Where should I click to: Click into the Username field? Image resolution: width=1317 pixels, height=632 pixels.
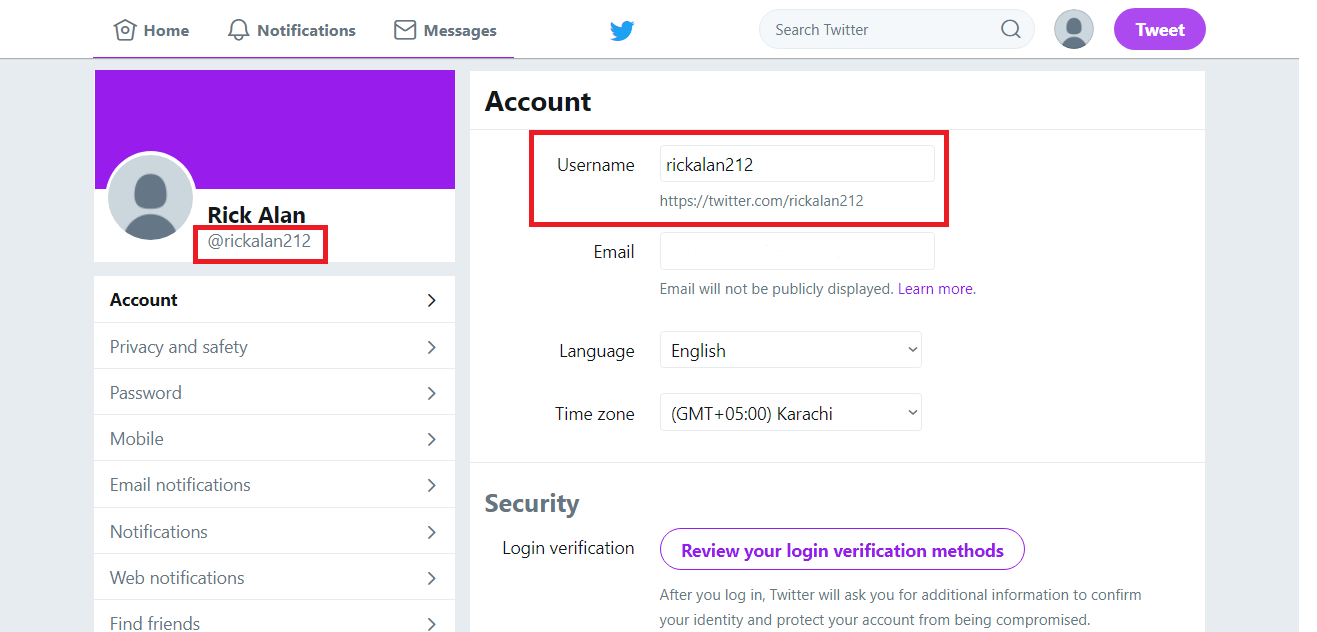point(797,164)
